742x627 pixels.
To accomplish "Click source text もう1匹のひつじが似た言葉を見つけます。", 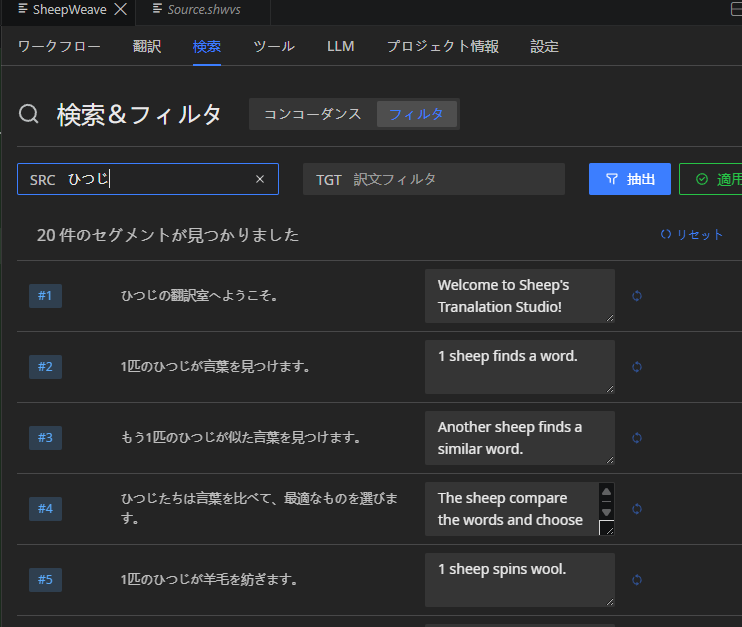I will point(240,438).
